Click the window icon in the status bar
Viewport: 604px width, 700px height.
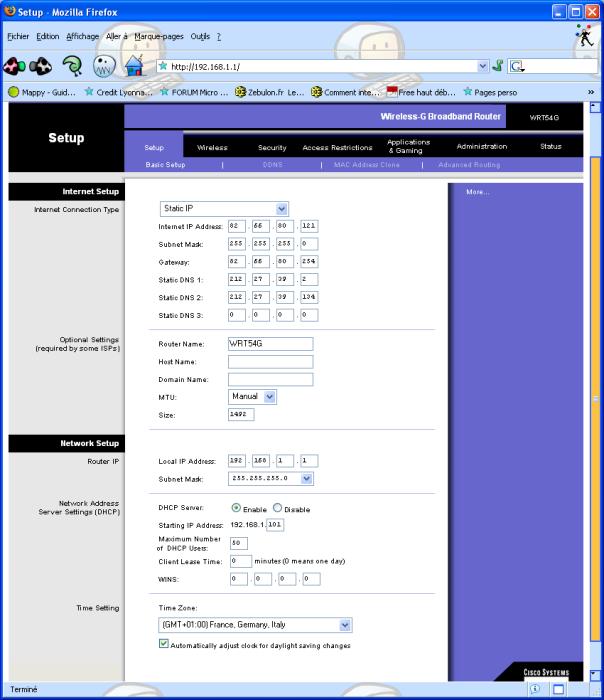click(558, 689)
